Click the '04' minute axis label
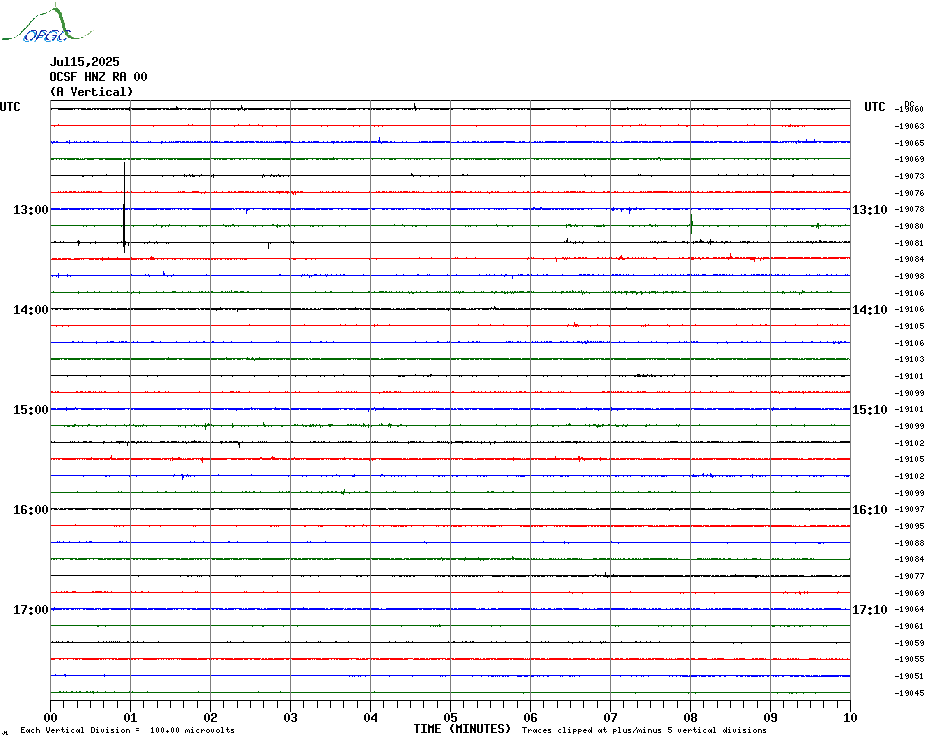The image size is (930, 744). point(371,717)
